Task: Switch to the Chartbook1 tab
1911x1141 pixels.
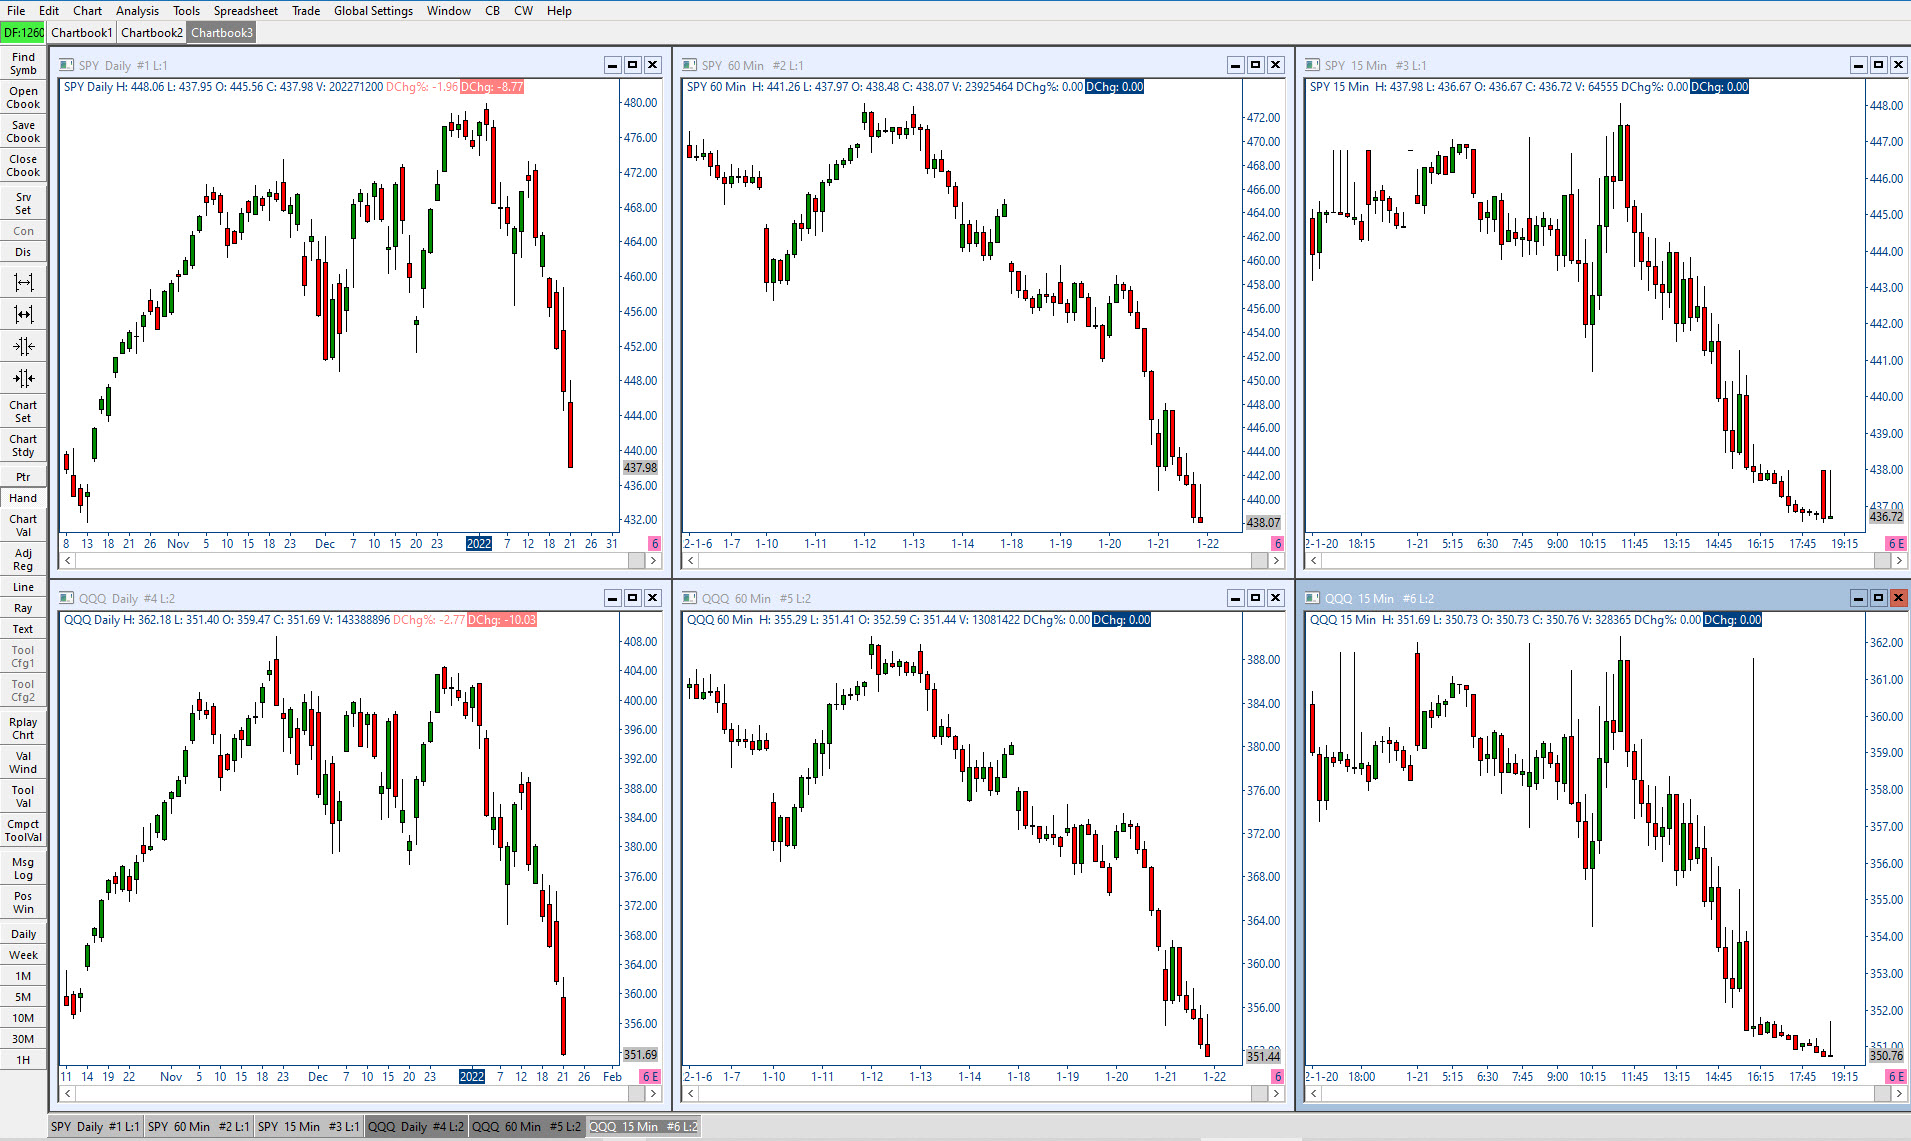Action: point(82,33)
